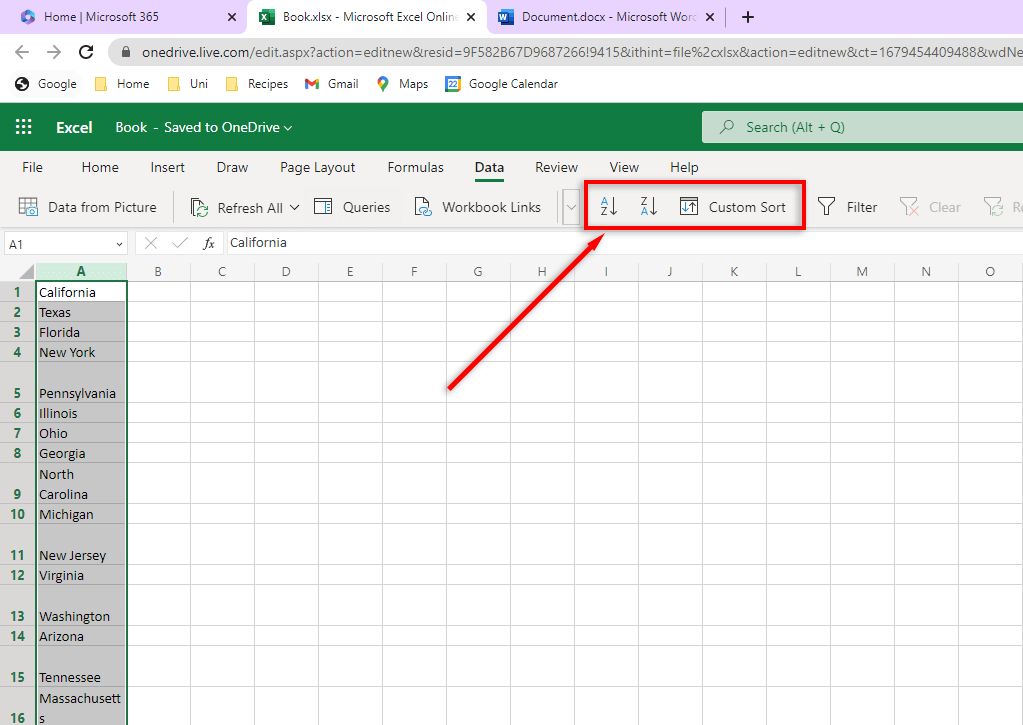Open the View ribbon tab
Image resolution: width=1023 pixels, height=725 pixels.
(x=624, y=167)
